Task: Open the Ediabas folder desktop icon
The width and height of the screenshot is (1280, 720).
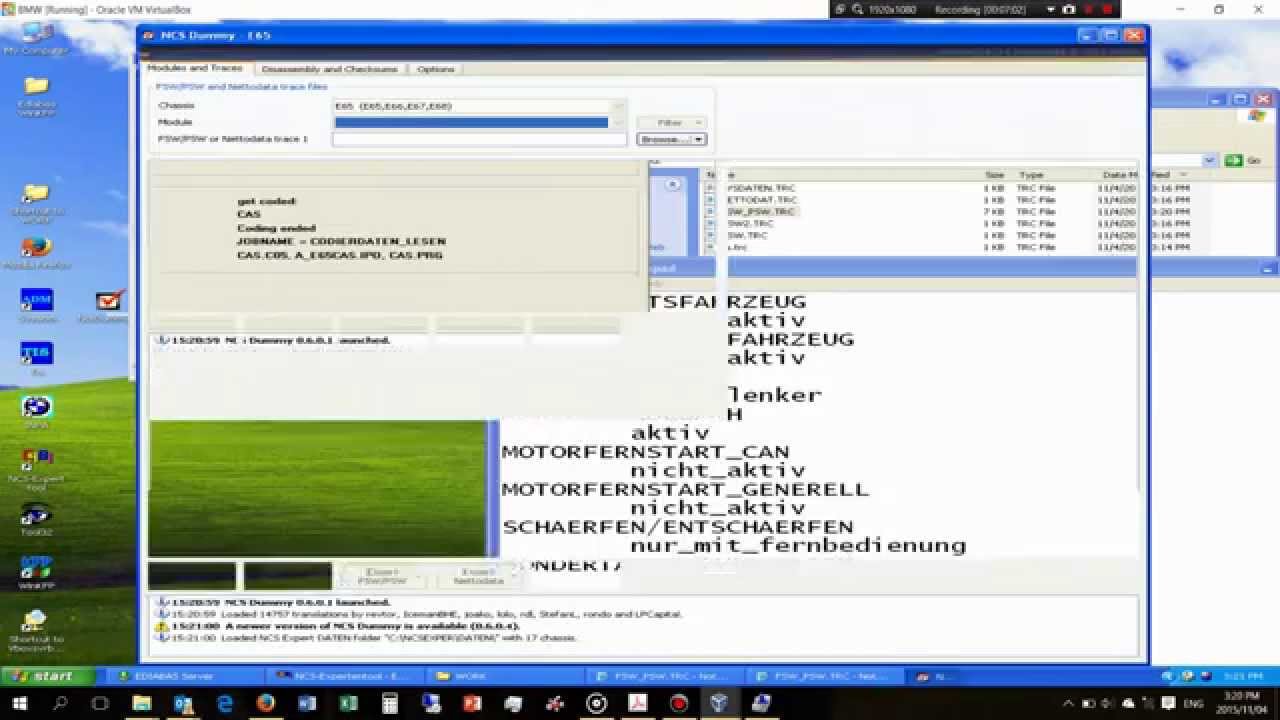Action: pos(36,95)
